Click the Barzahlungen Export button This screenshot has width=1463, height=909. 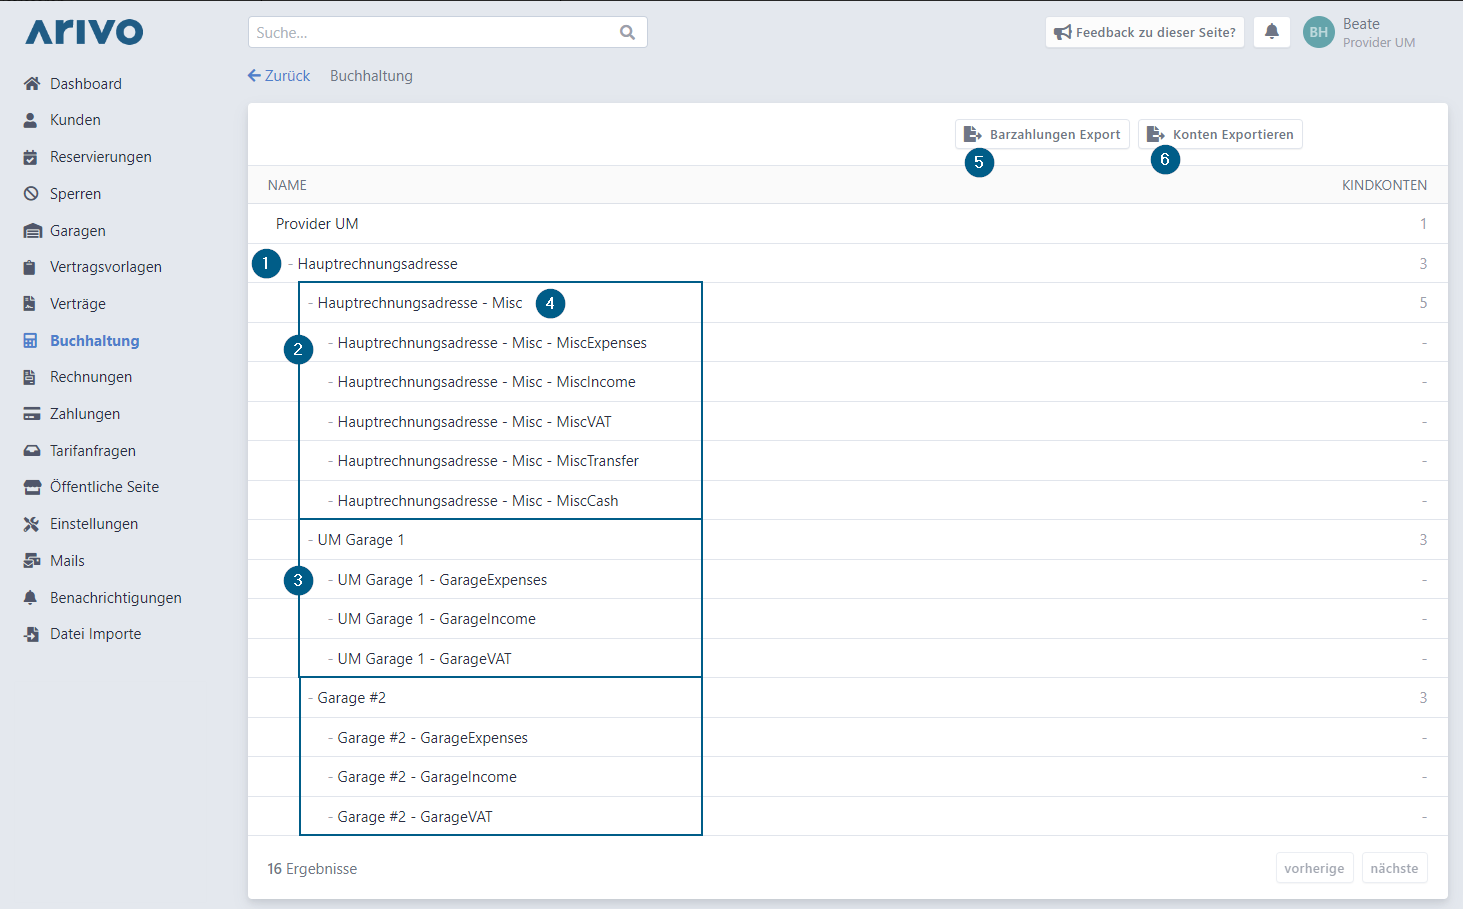(x=1042, y=134)
